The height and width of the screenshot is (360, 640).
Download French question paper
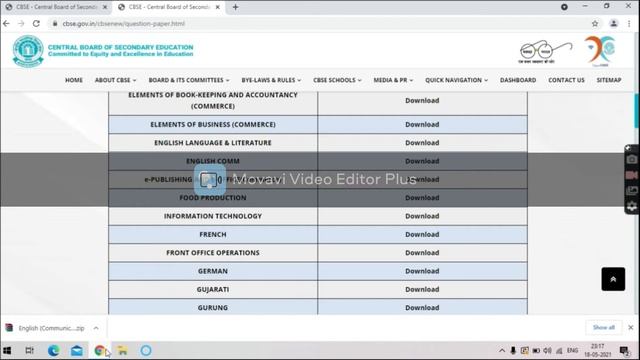(x=422, y=235)
